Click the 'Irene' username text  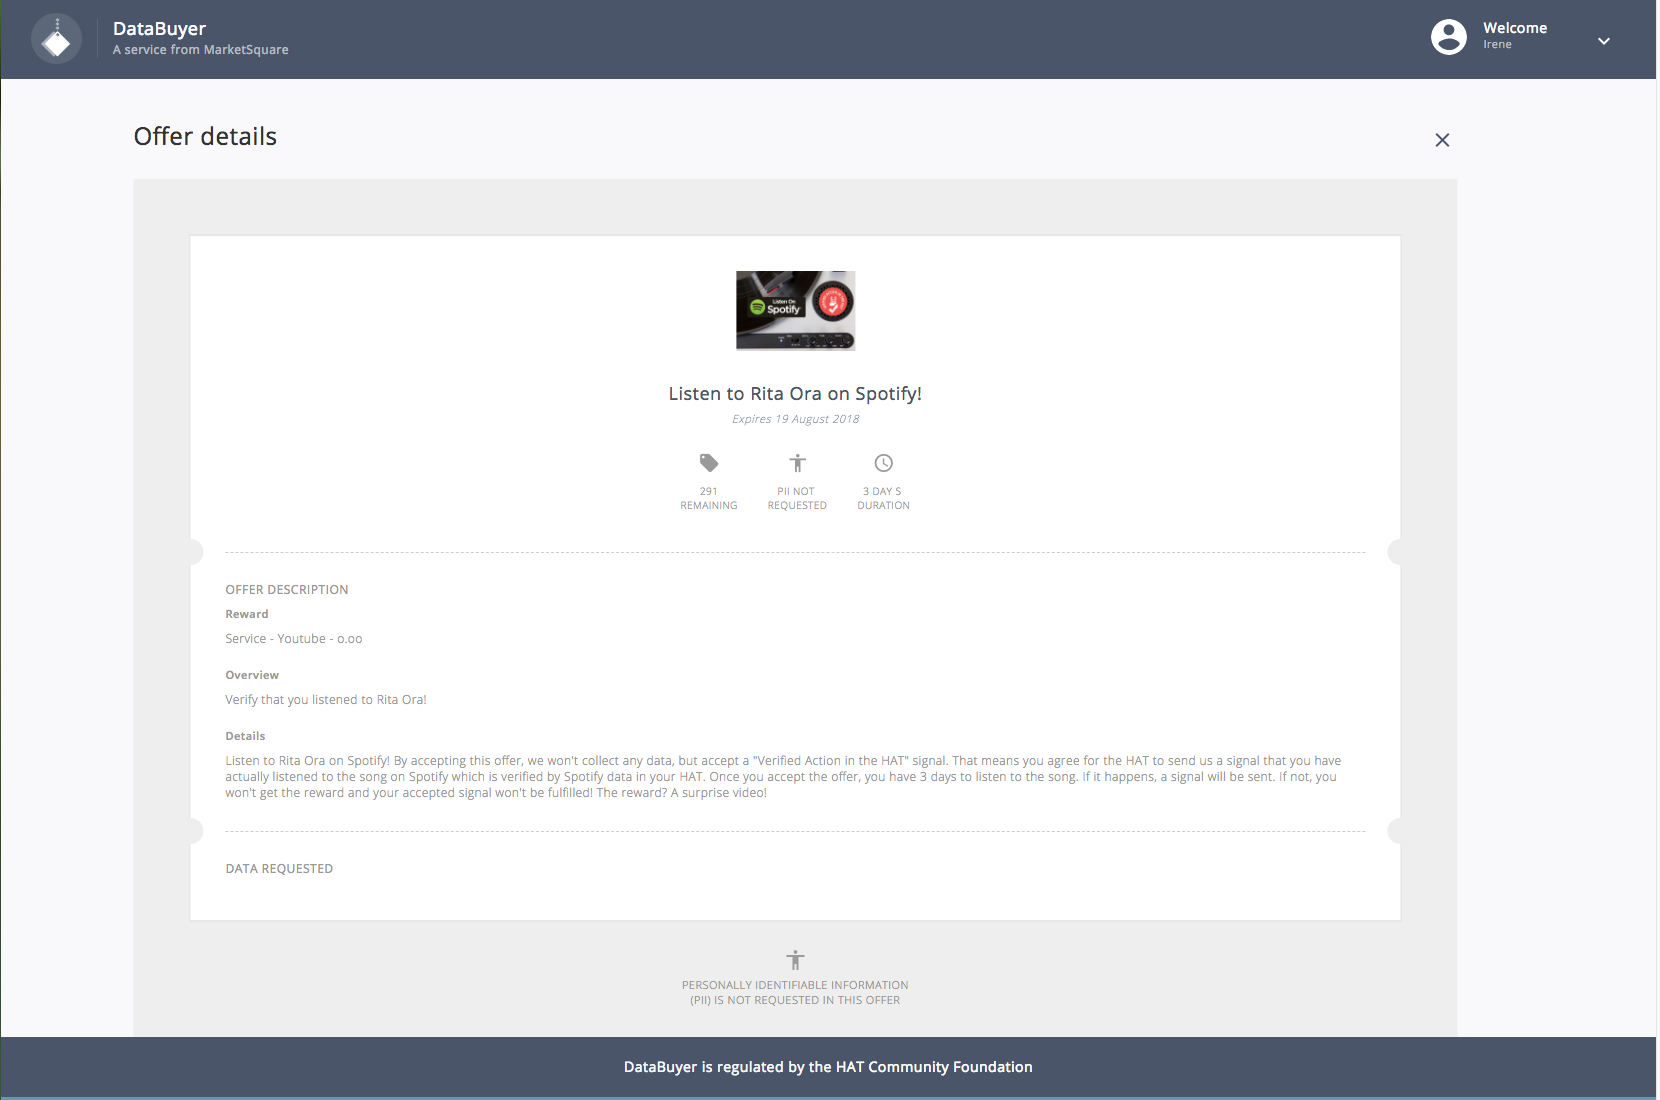pos(1497,45)
